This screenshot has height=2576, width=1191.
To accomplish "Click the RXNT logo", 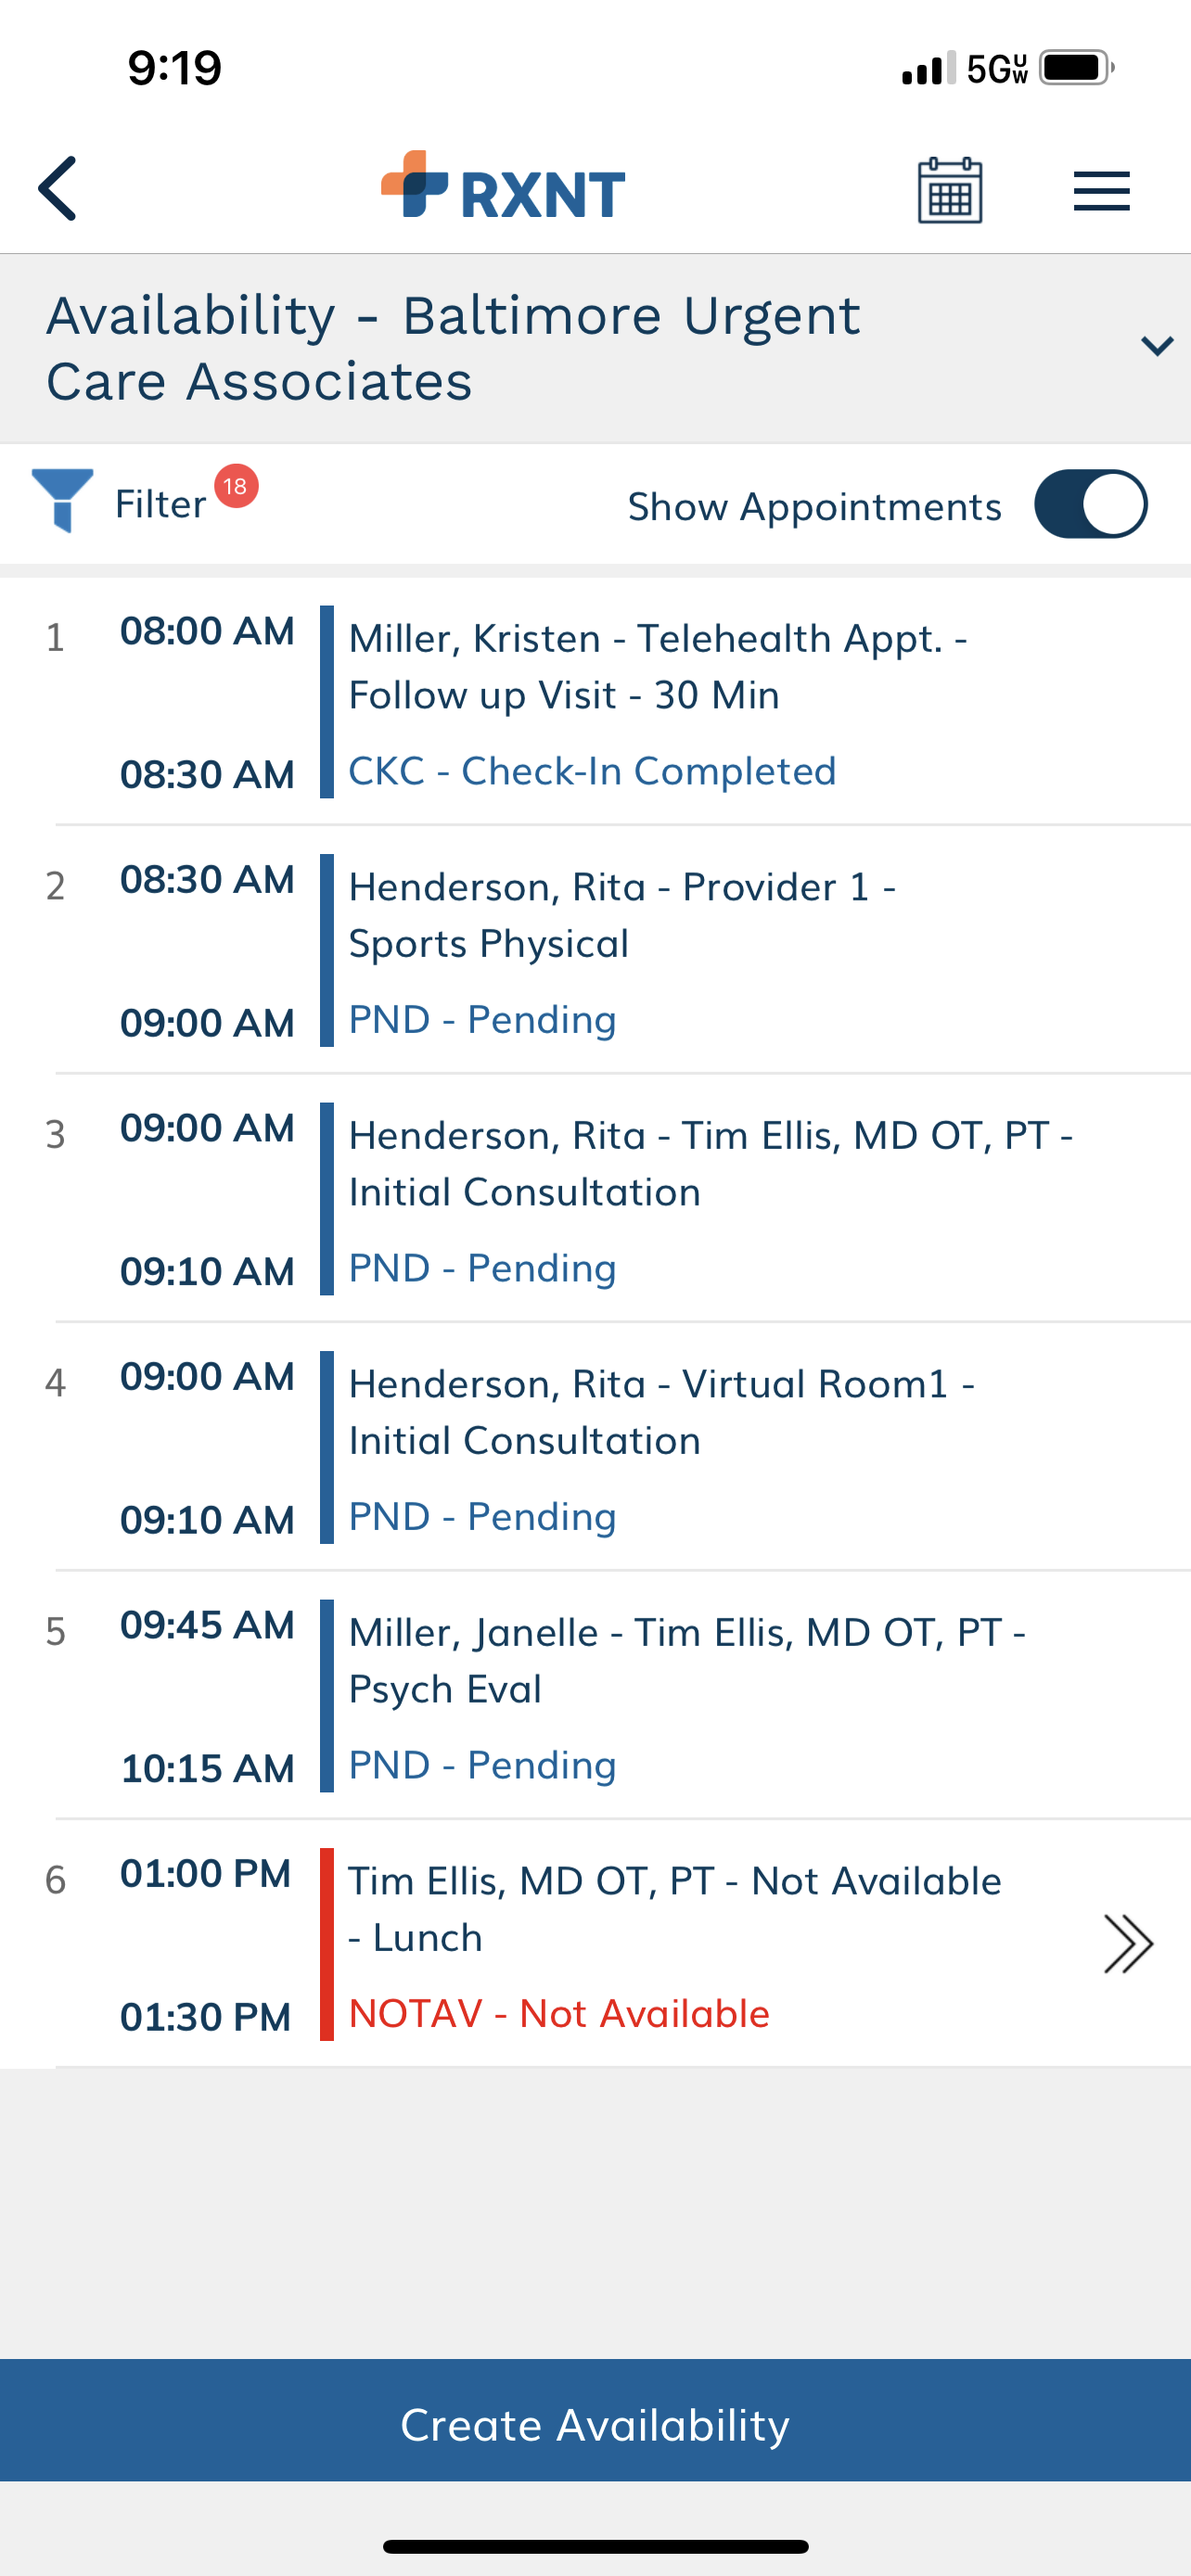I will (x=503, y=186).
